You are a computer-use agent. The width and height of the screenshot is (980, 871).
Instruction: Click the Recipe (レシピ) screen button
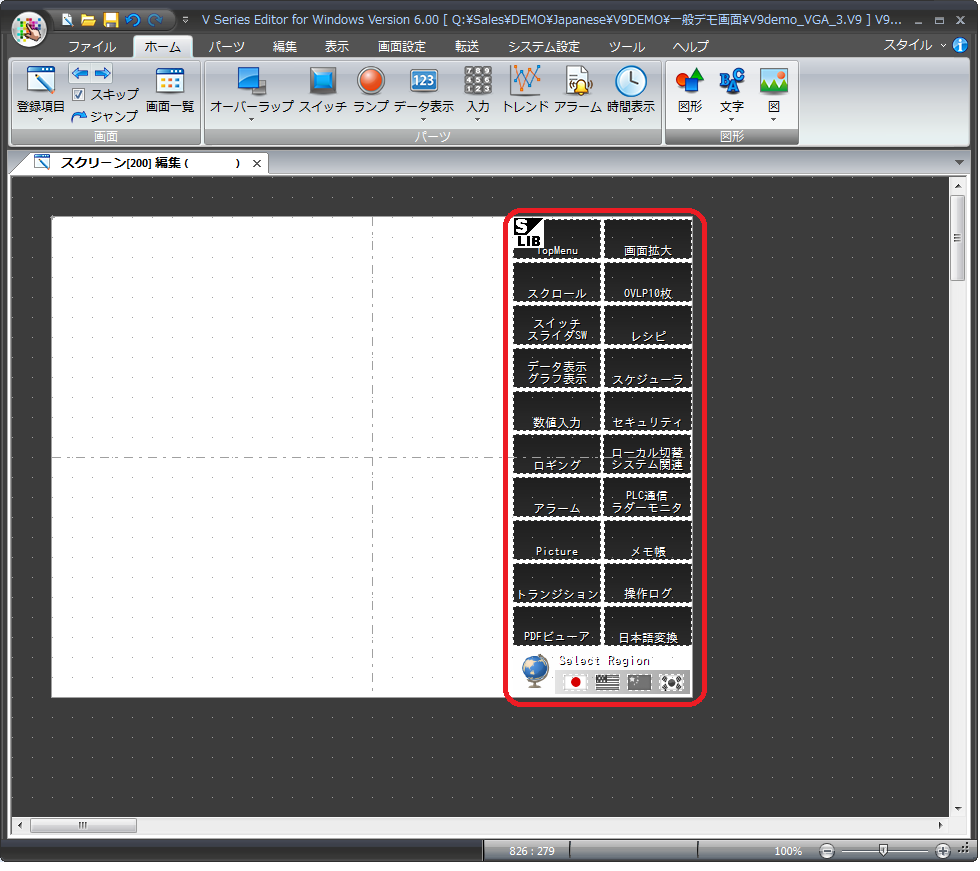coord(648,325)
